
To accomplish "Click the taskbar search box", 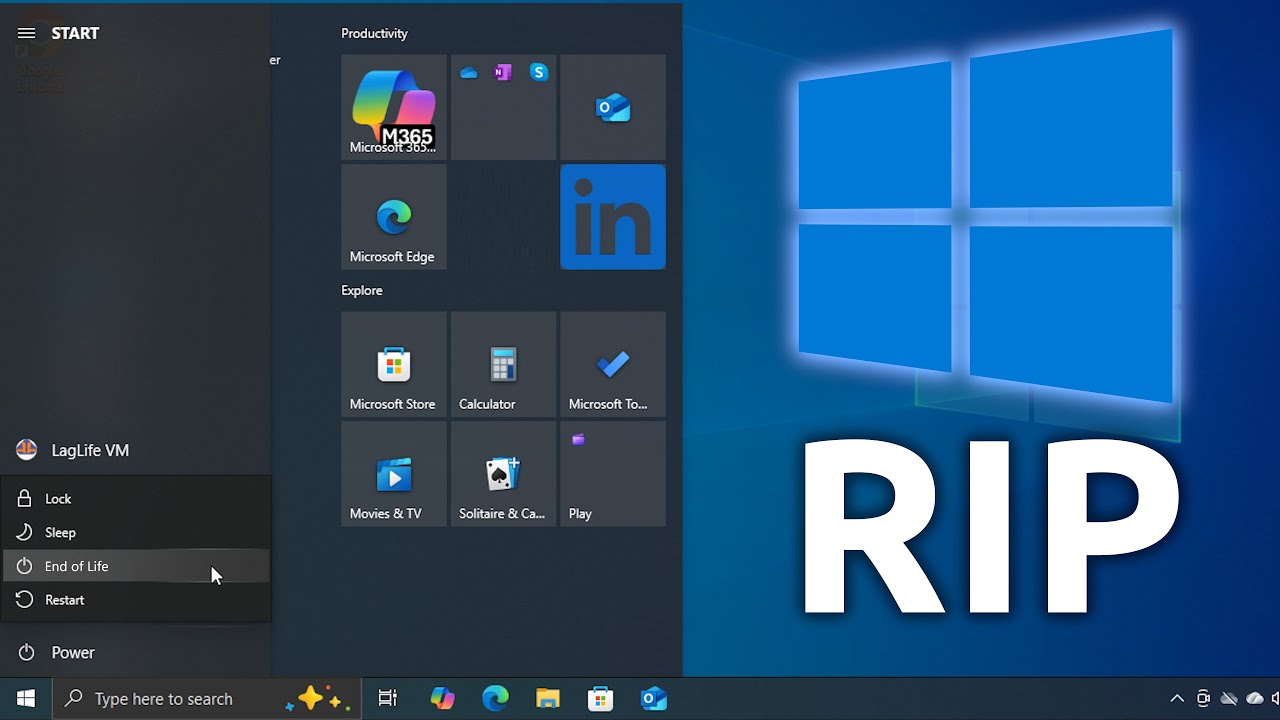I will pyautogui.click(x=206, y=699).
